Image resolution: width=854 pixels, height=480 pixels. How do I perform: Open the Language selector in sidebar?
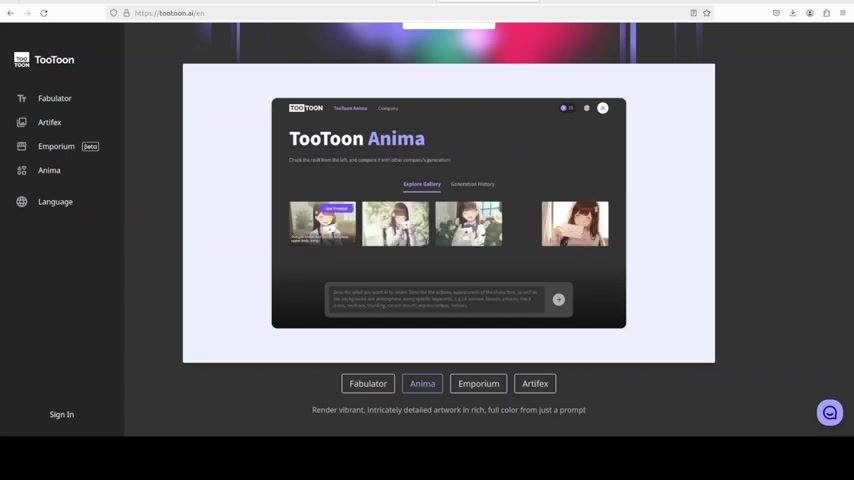click(x=55, y=202)
